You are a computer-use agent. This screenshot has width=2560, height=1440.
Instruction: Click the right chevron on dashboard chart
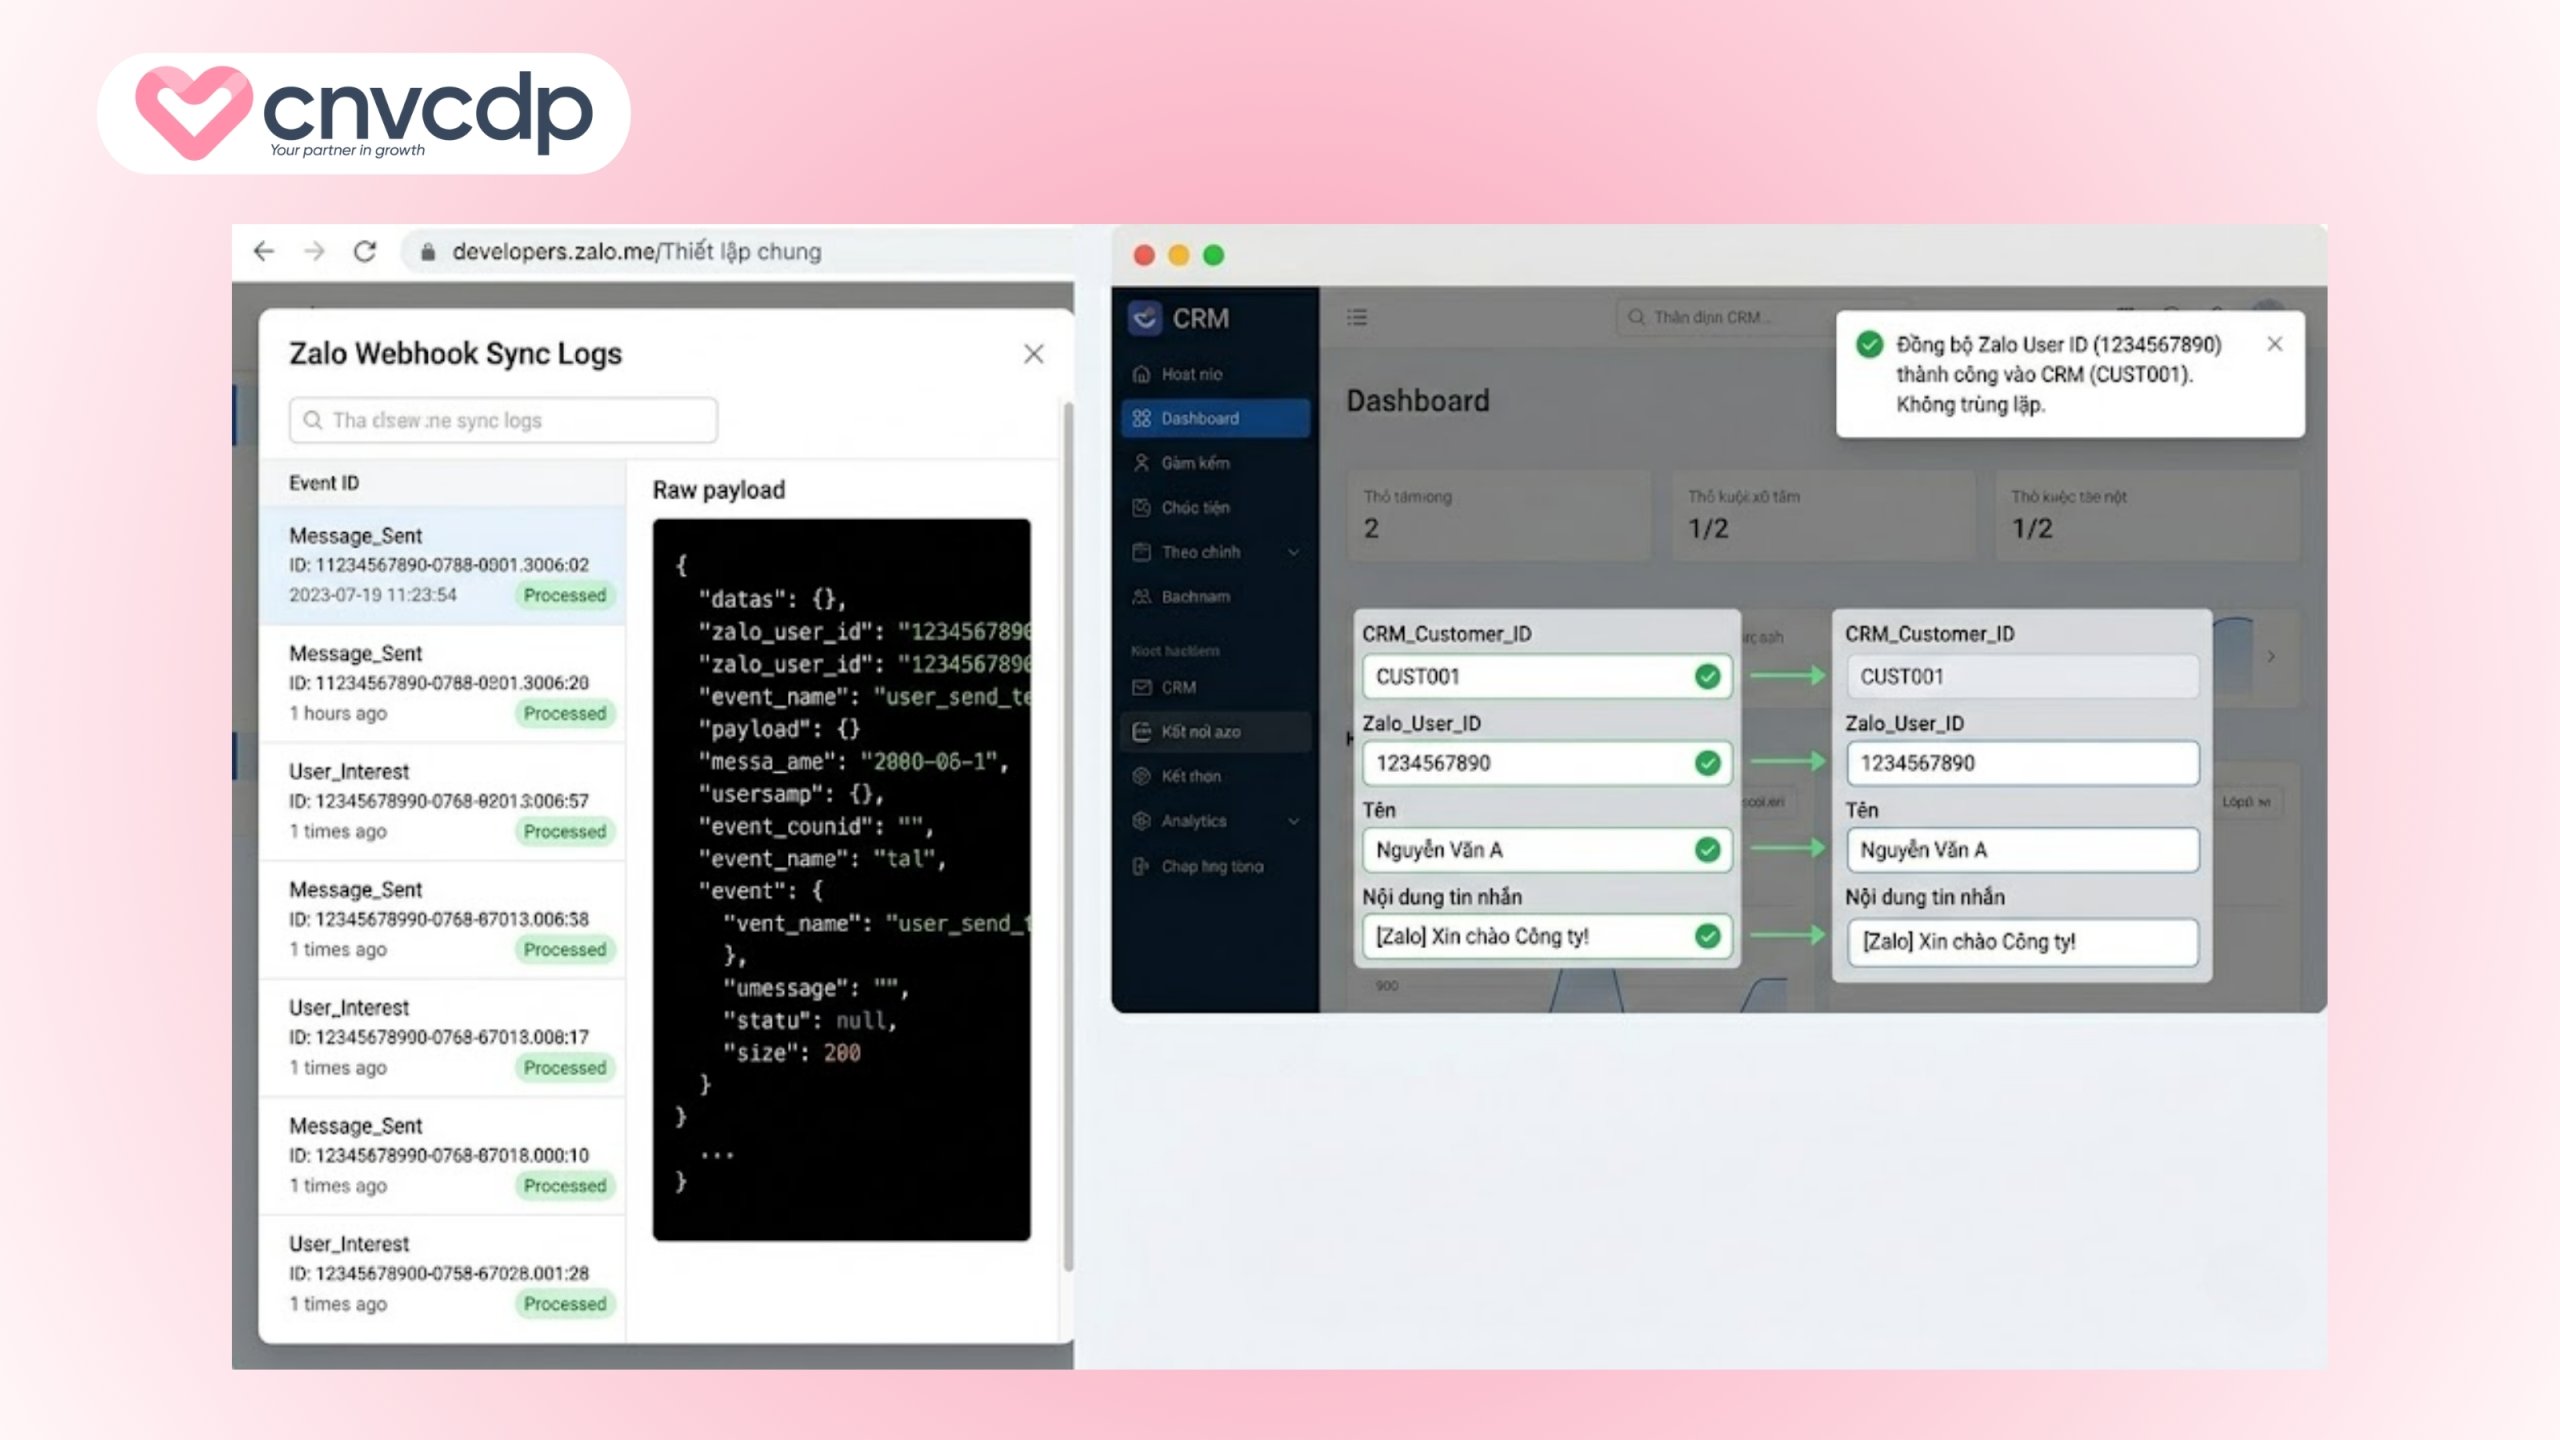point(2271,657)
